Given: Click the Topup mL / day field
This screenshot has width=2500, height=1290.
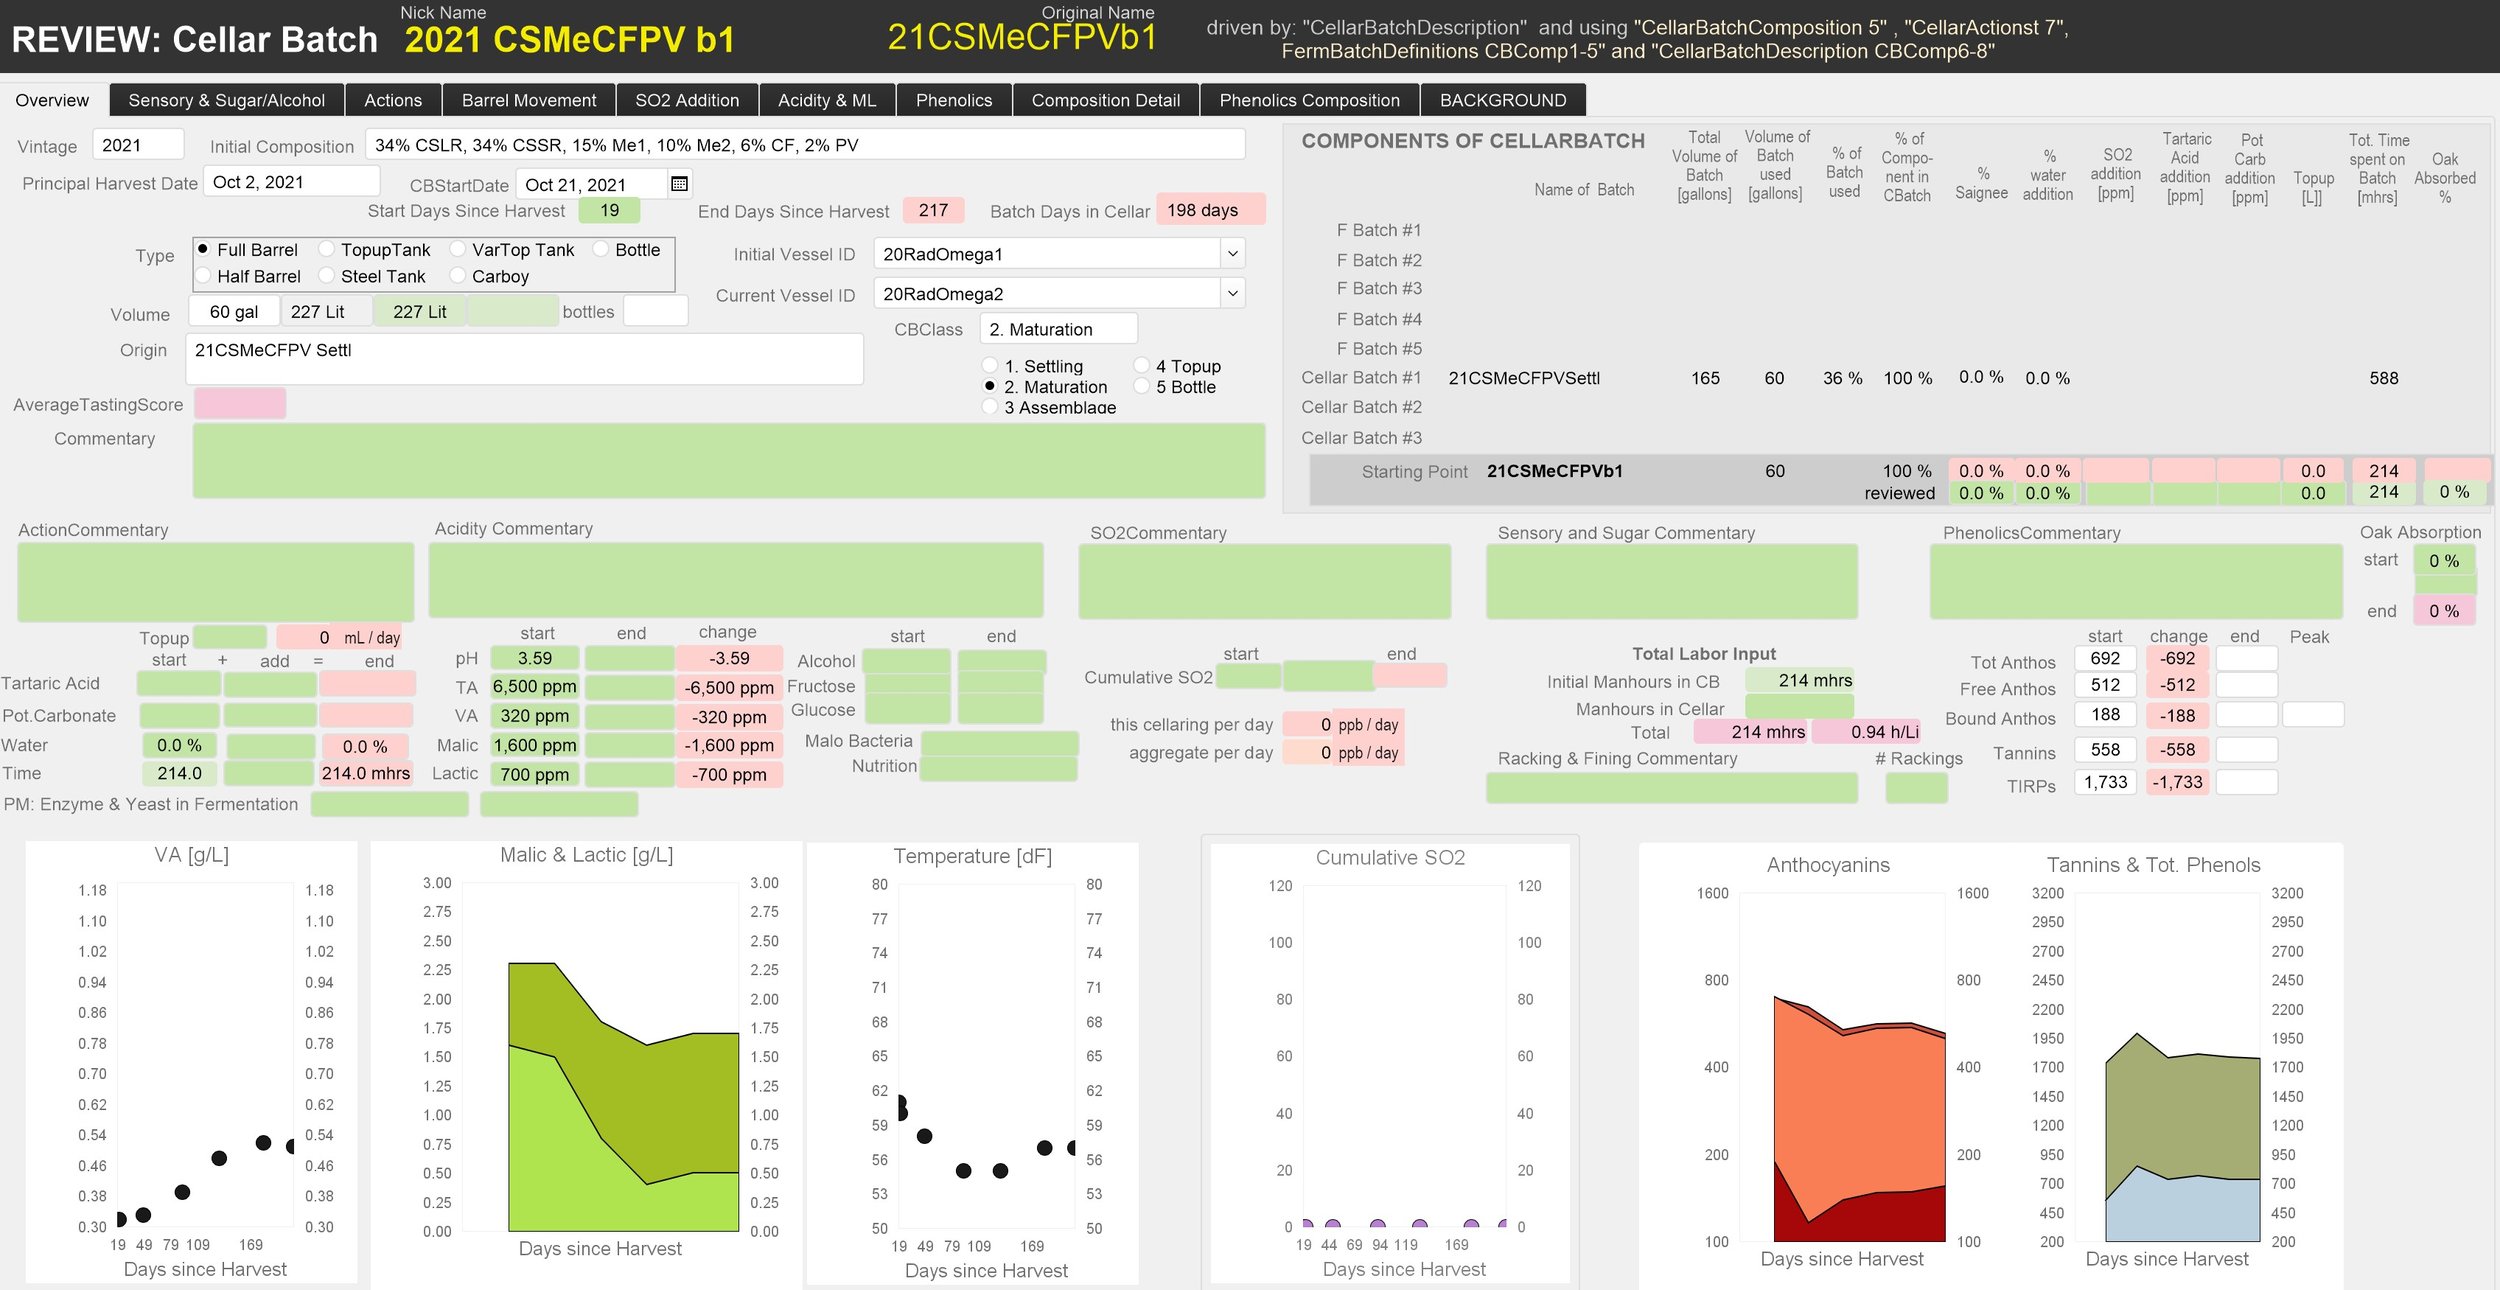Looking at the screenshot, I should click(x=339, y=637).
